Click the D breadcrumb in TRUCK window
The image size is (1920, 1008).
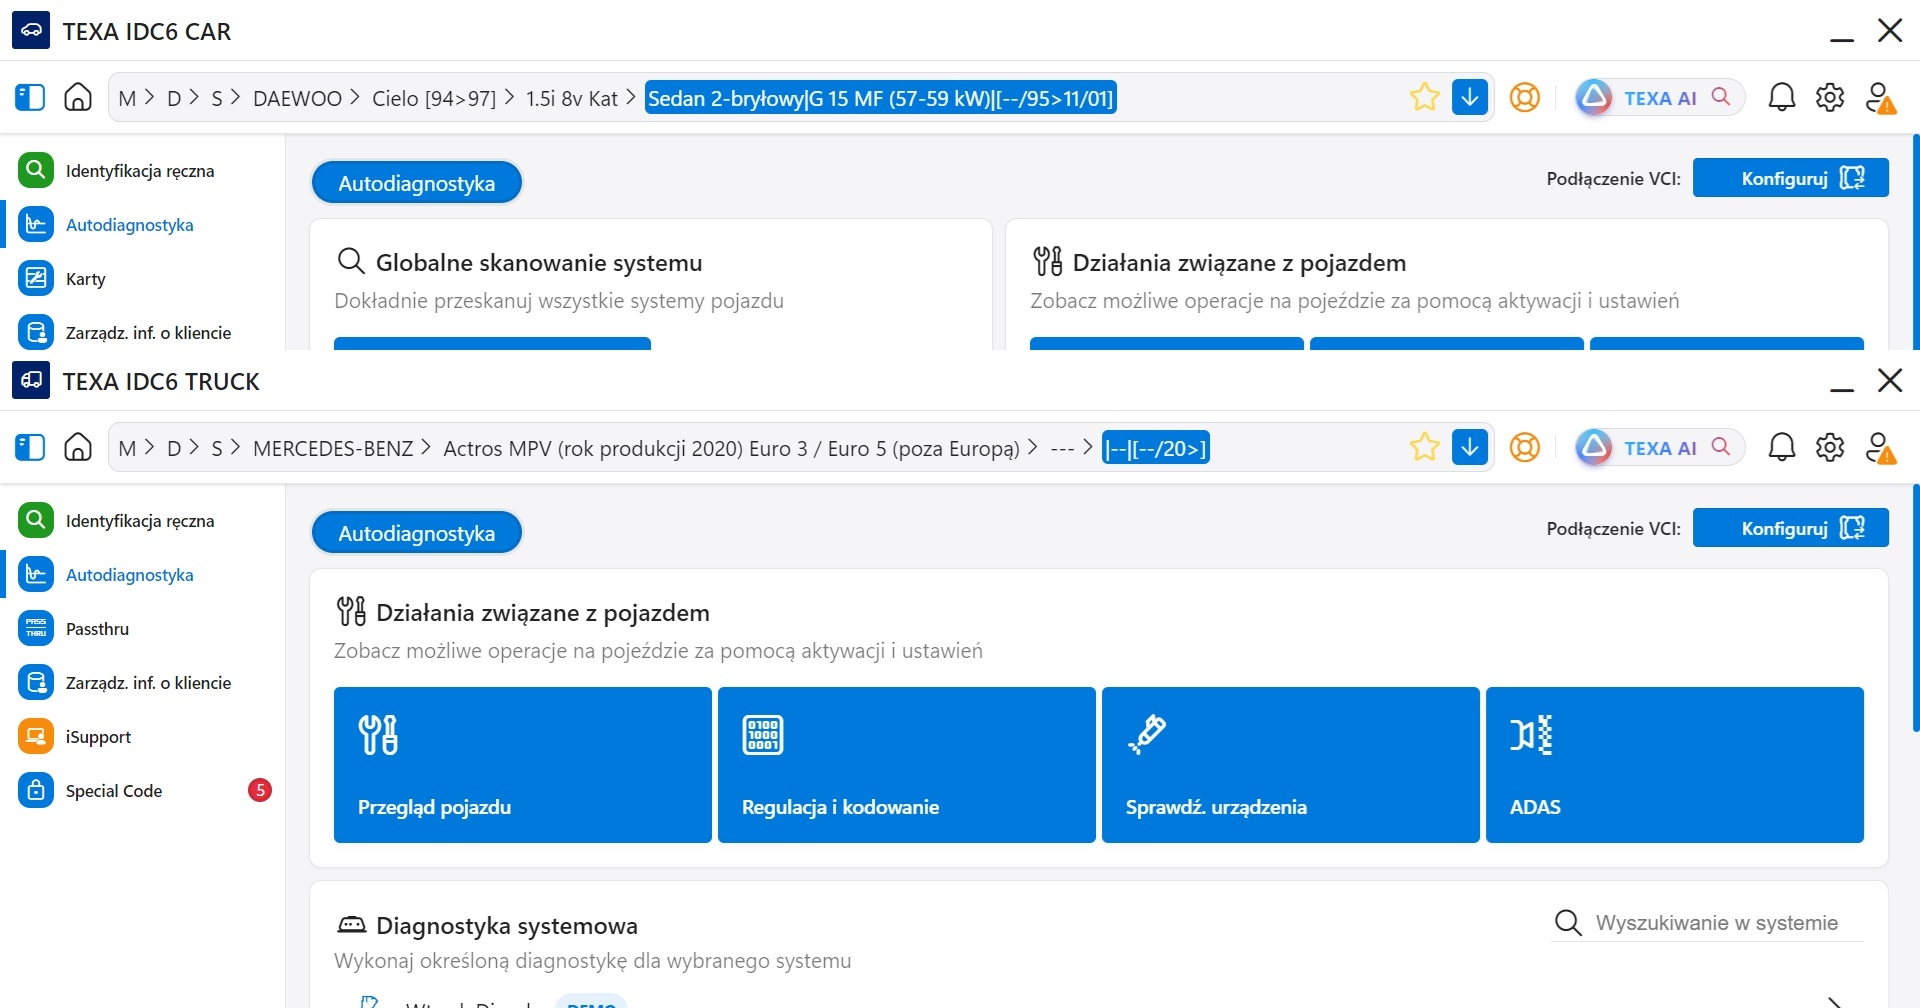[174, 448]
